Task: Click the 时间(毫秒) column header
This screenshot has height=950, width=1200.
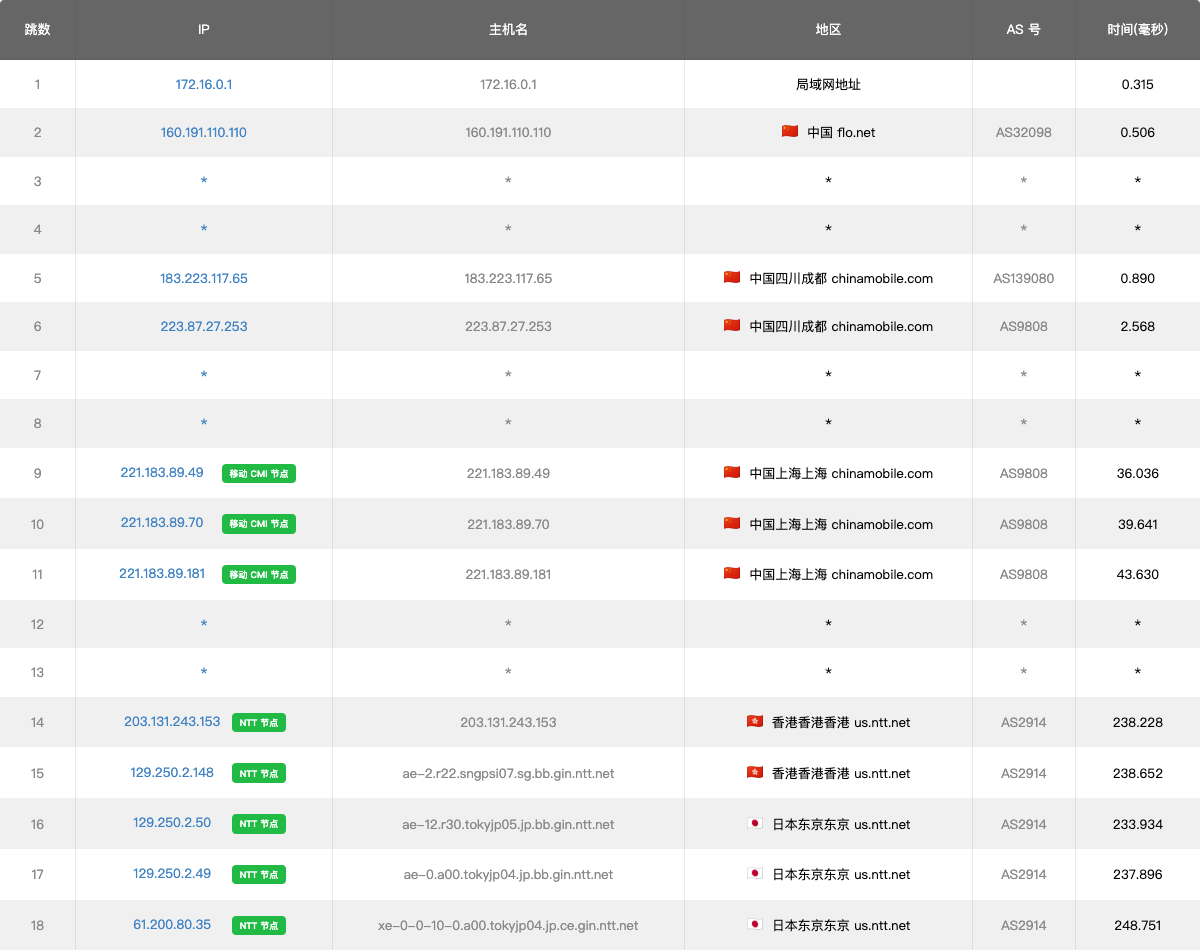Action: pyautogui.click(x=1137, y=30)
